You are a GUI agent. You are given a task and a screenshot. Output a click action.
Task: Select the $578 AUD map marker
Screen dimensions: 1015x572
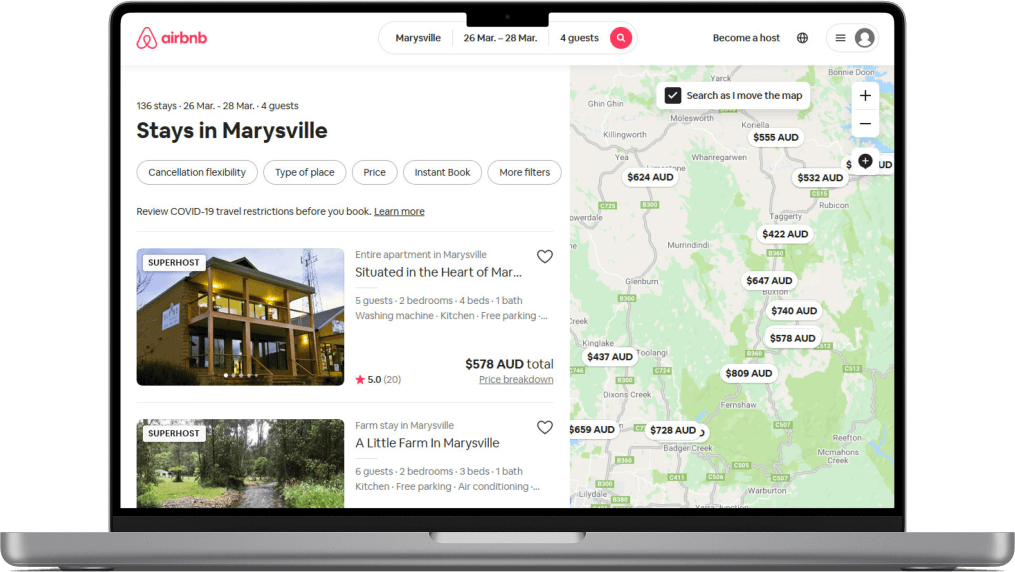792,338
